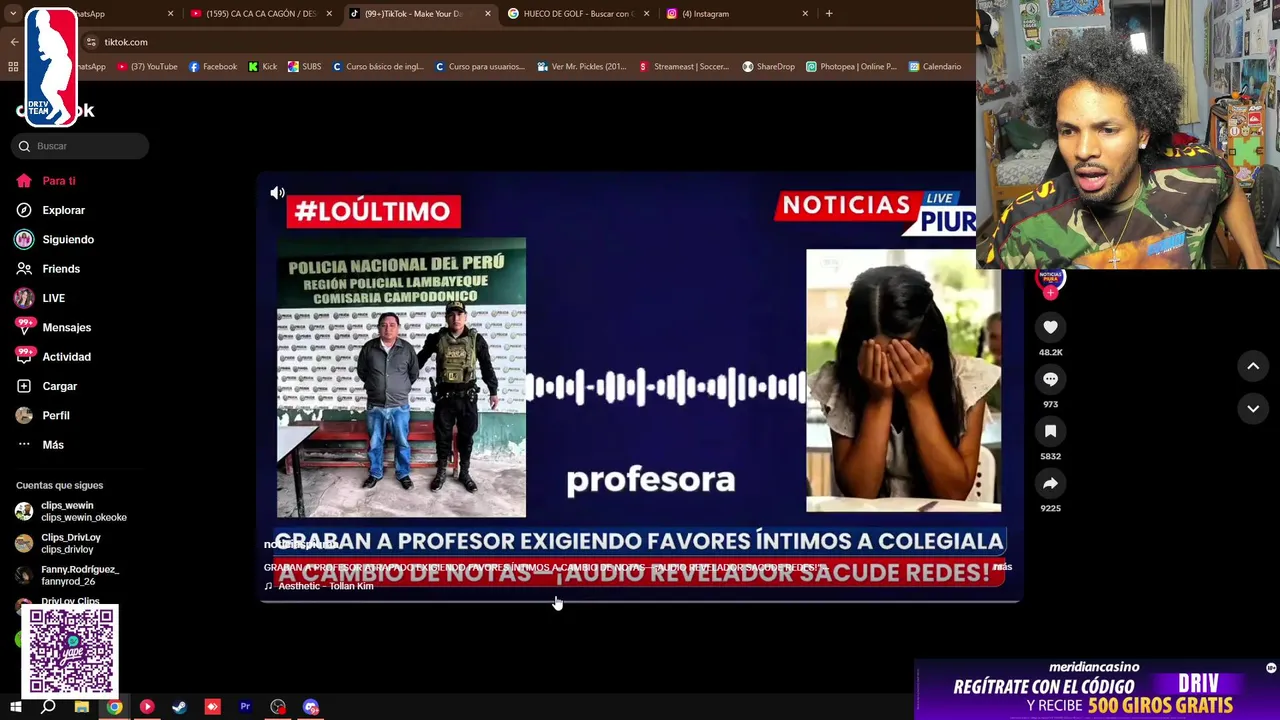View site information icon beside tiktok.com

pyautogui.click(x=91, y=42)
